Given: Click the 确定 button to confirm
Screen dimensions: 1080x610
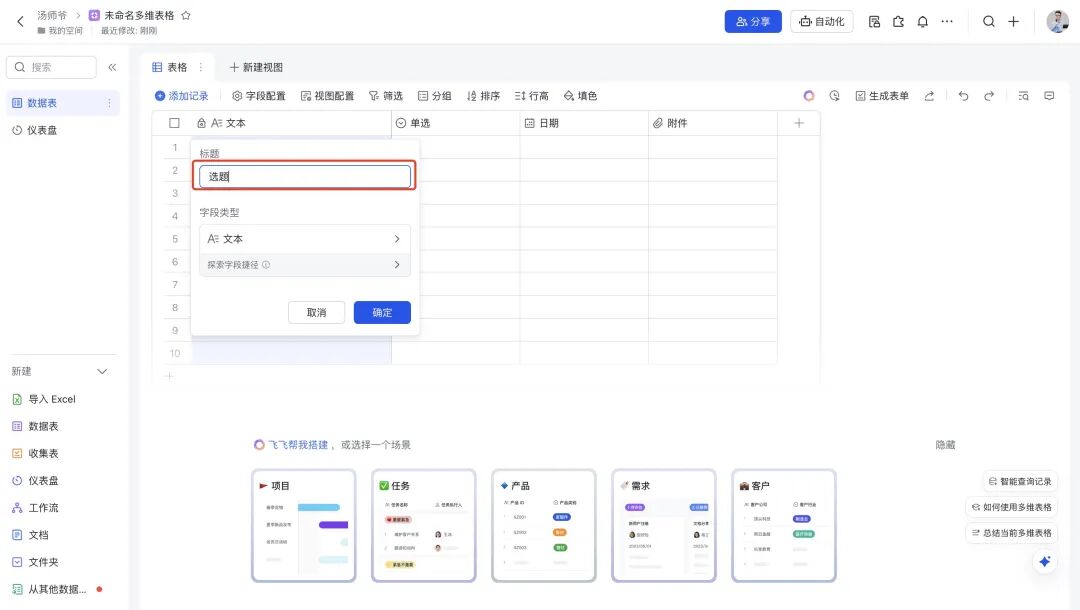Looking at the screenshot, I should pyautogui.click(x=382, y=312).
